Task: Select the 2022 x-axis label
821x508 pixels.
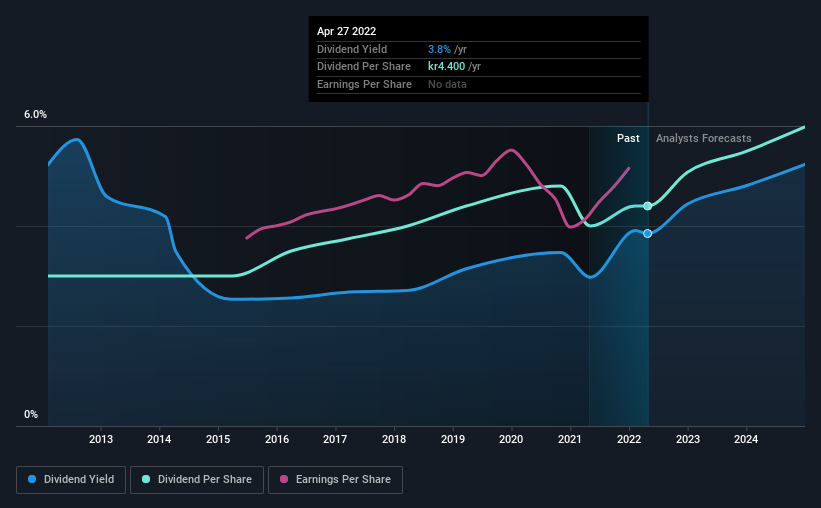Action: pos(629,439)
